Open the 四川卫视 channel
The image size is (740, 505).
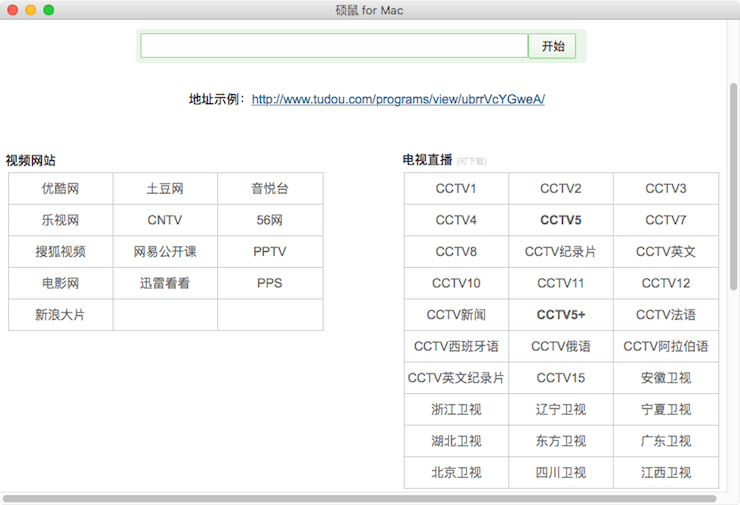point(561,472)
